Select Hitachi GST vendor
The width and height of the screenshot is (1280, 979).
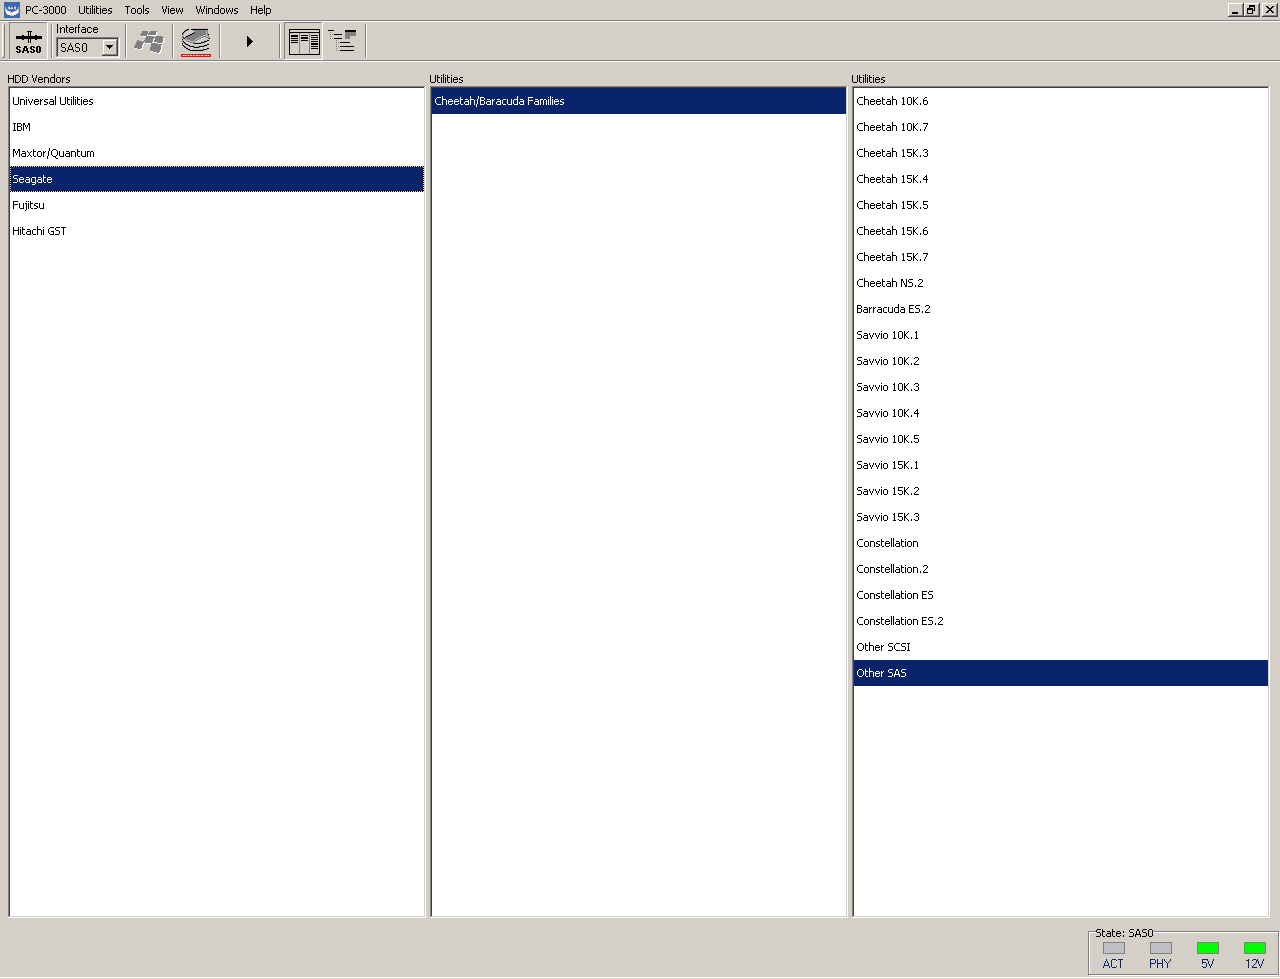217,231
